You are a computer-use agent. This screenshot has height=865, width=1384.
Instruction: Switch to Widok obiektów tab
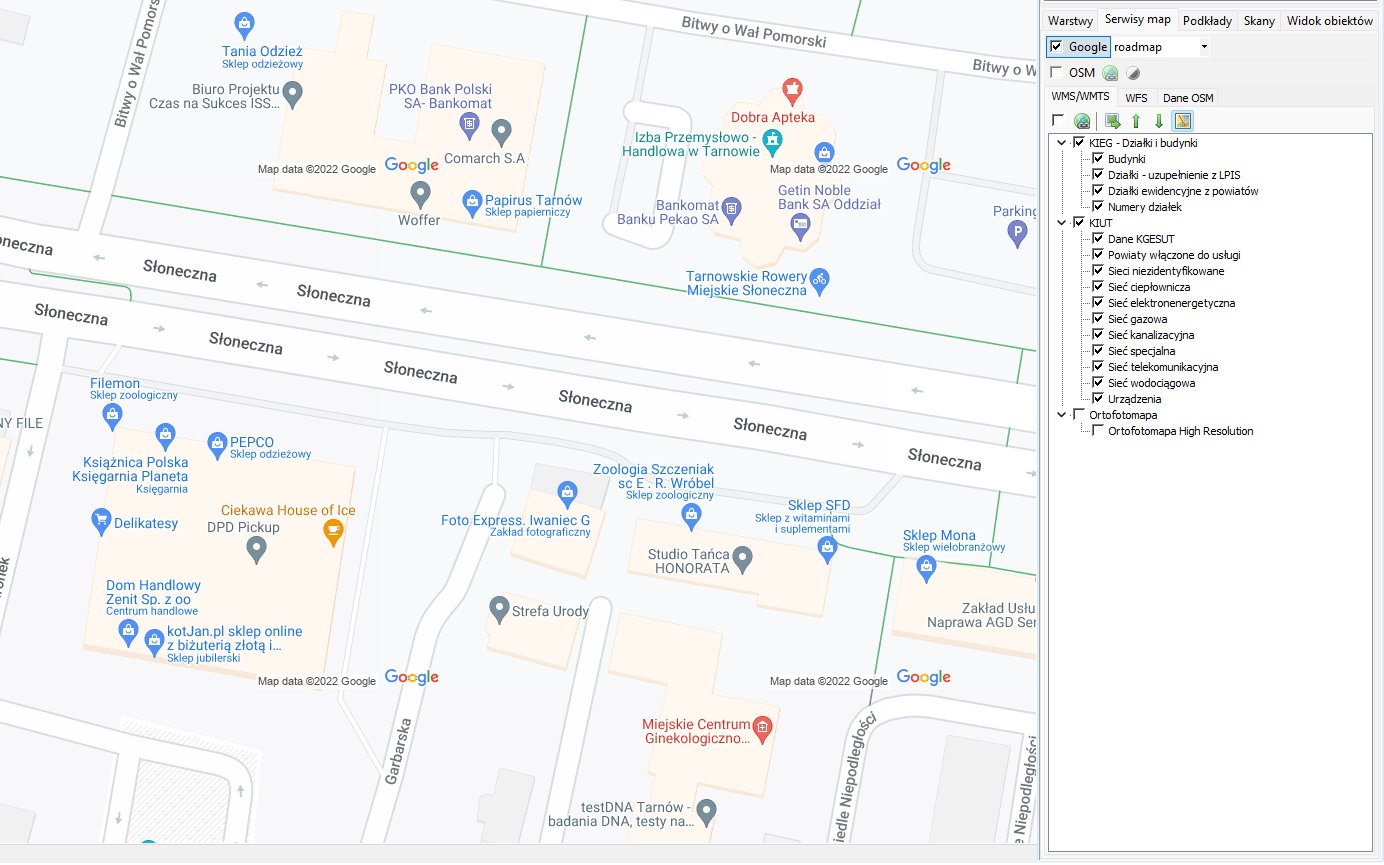click(1330, 20)
